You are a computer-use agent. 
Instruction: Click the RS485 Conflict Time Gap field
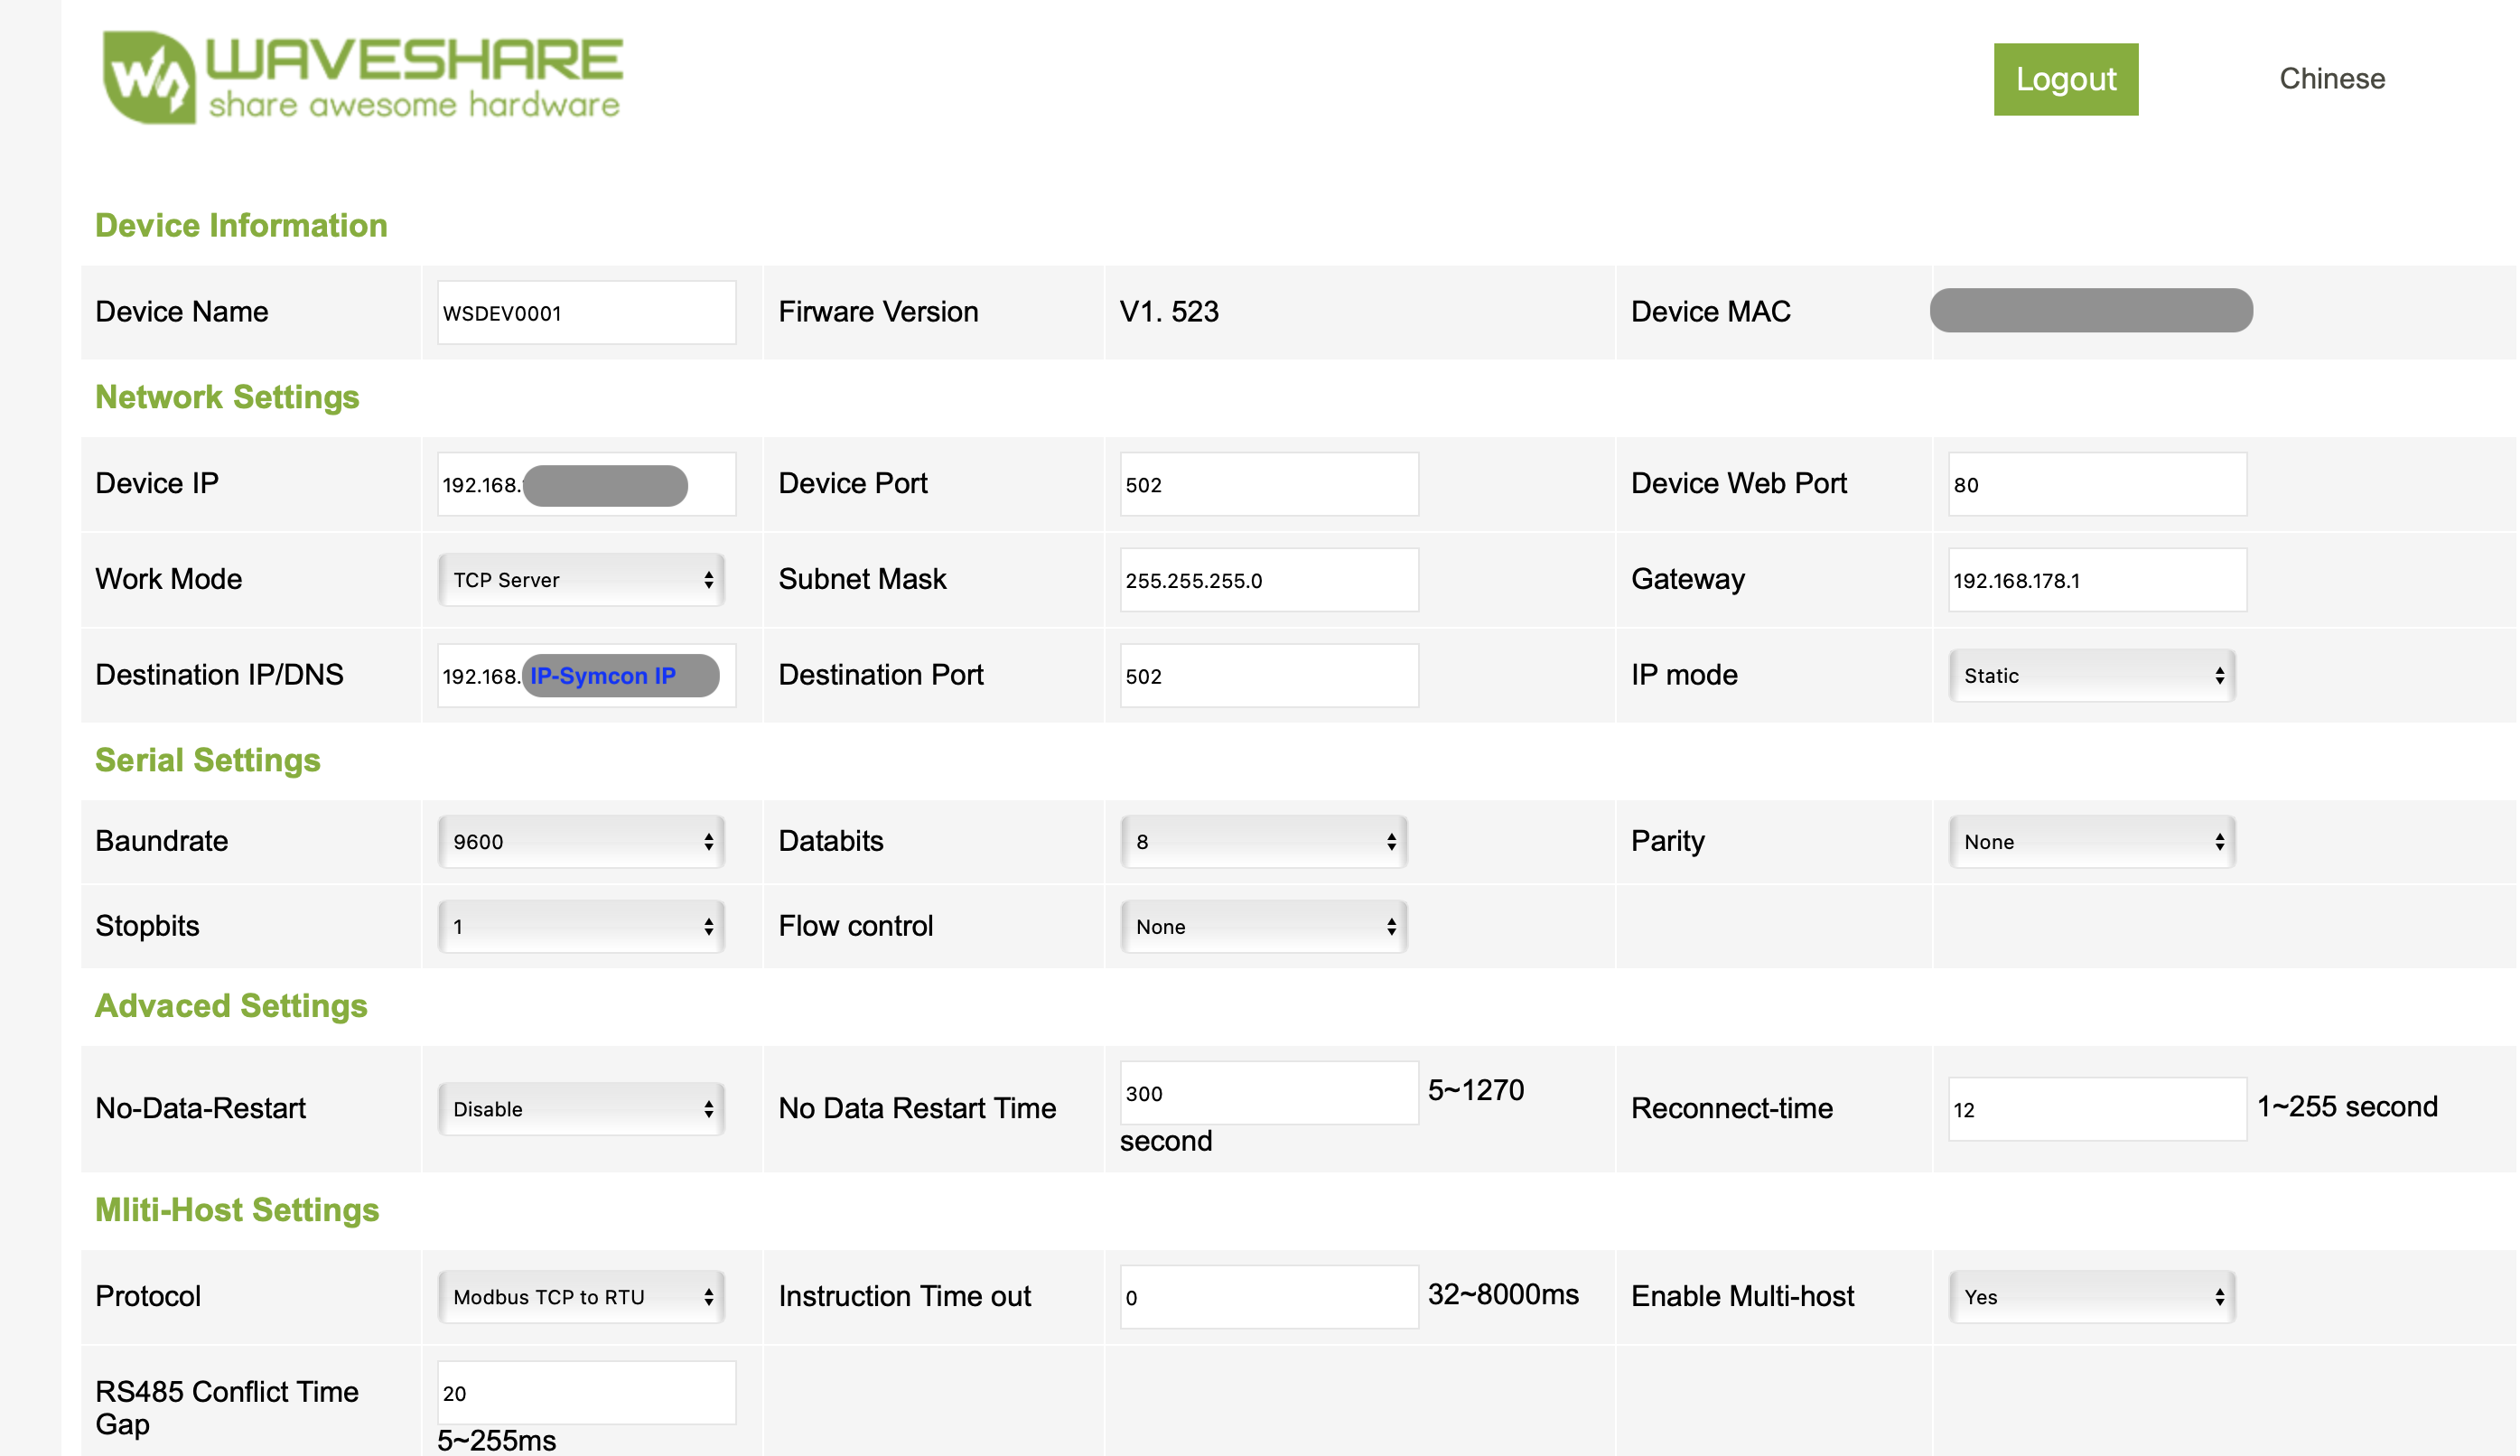tap(586, 1393)
